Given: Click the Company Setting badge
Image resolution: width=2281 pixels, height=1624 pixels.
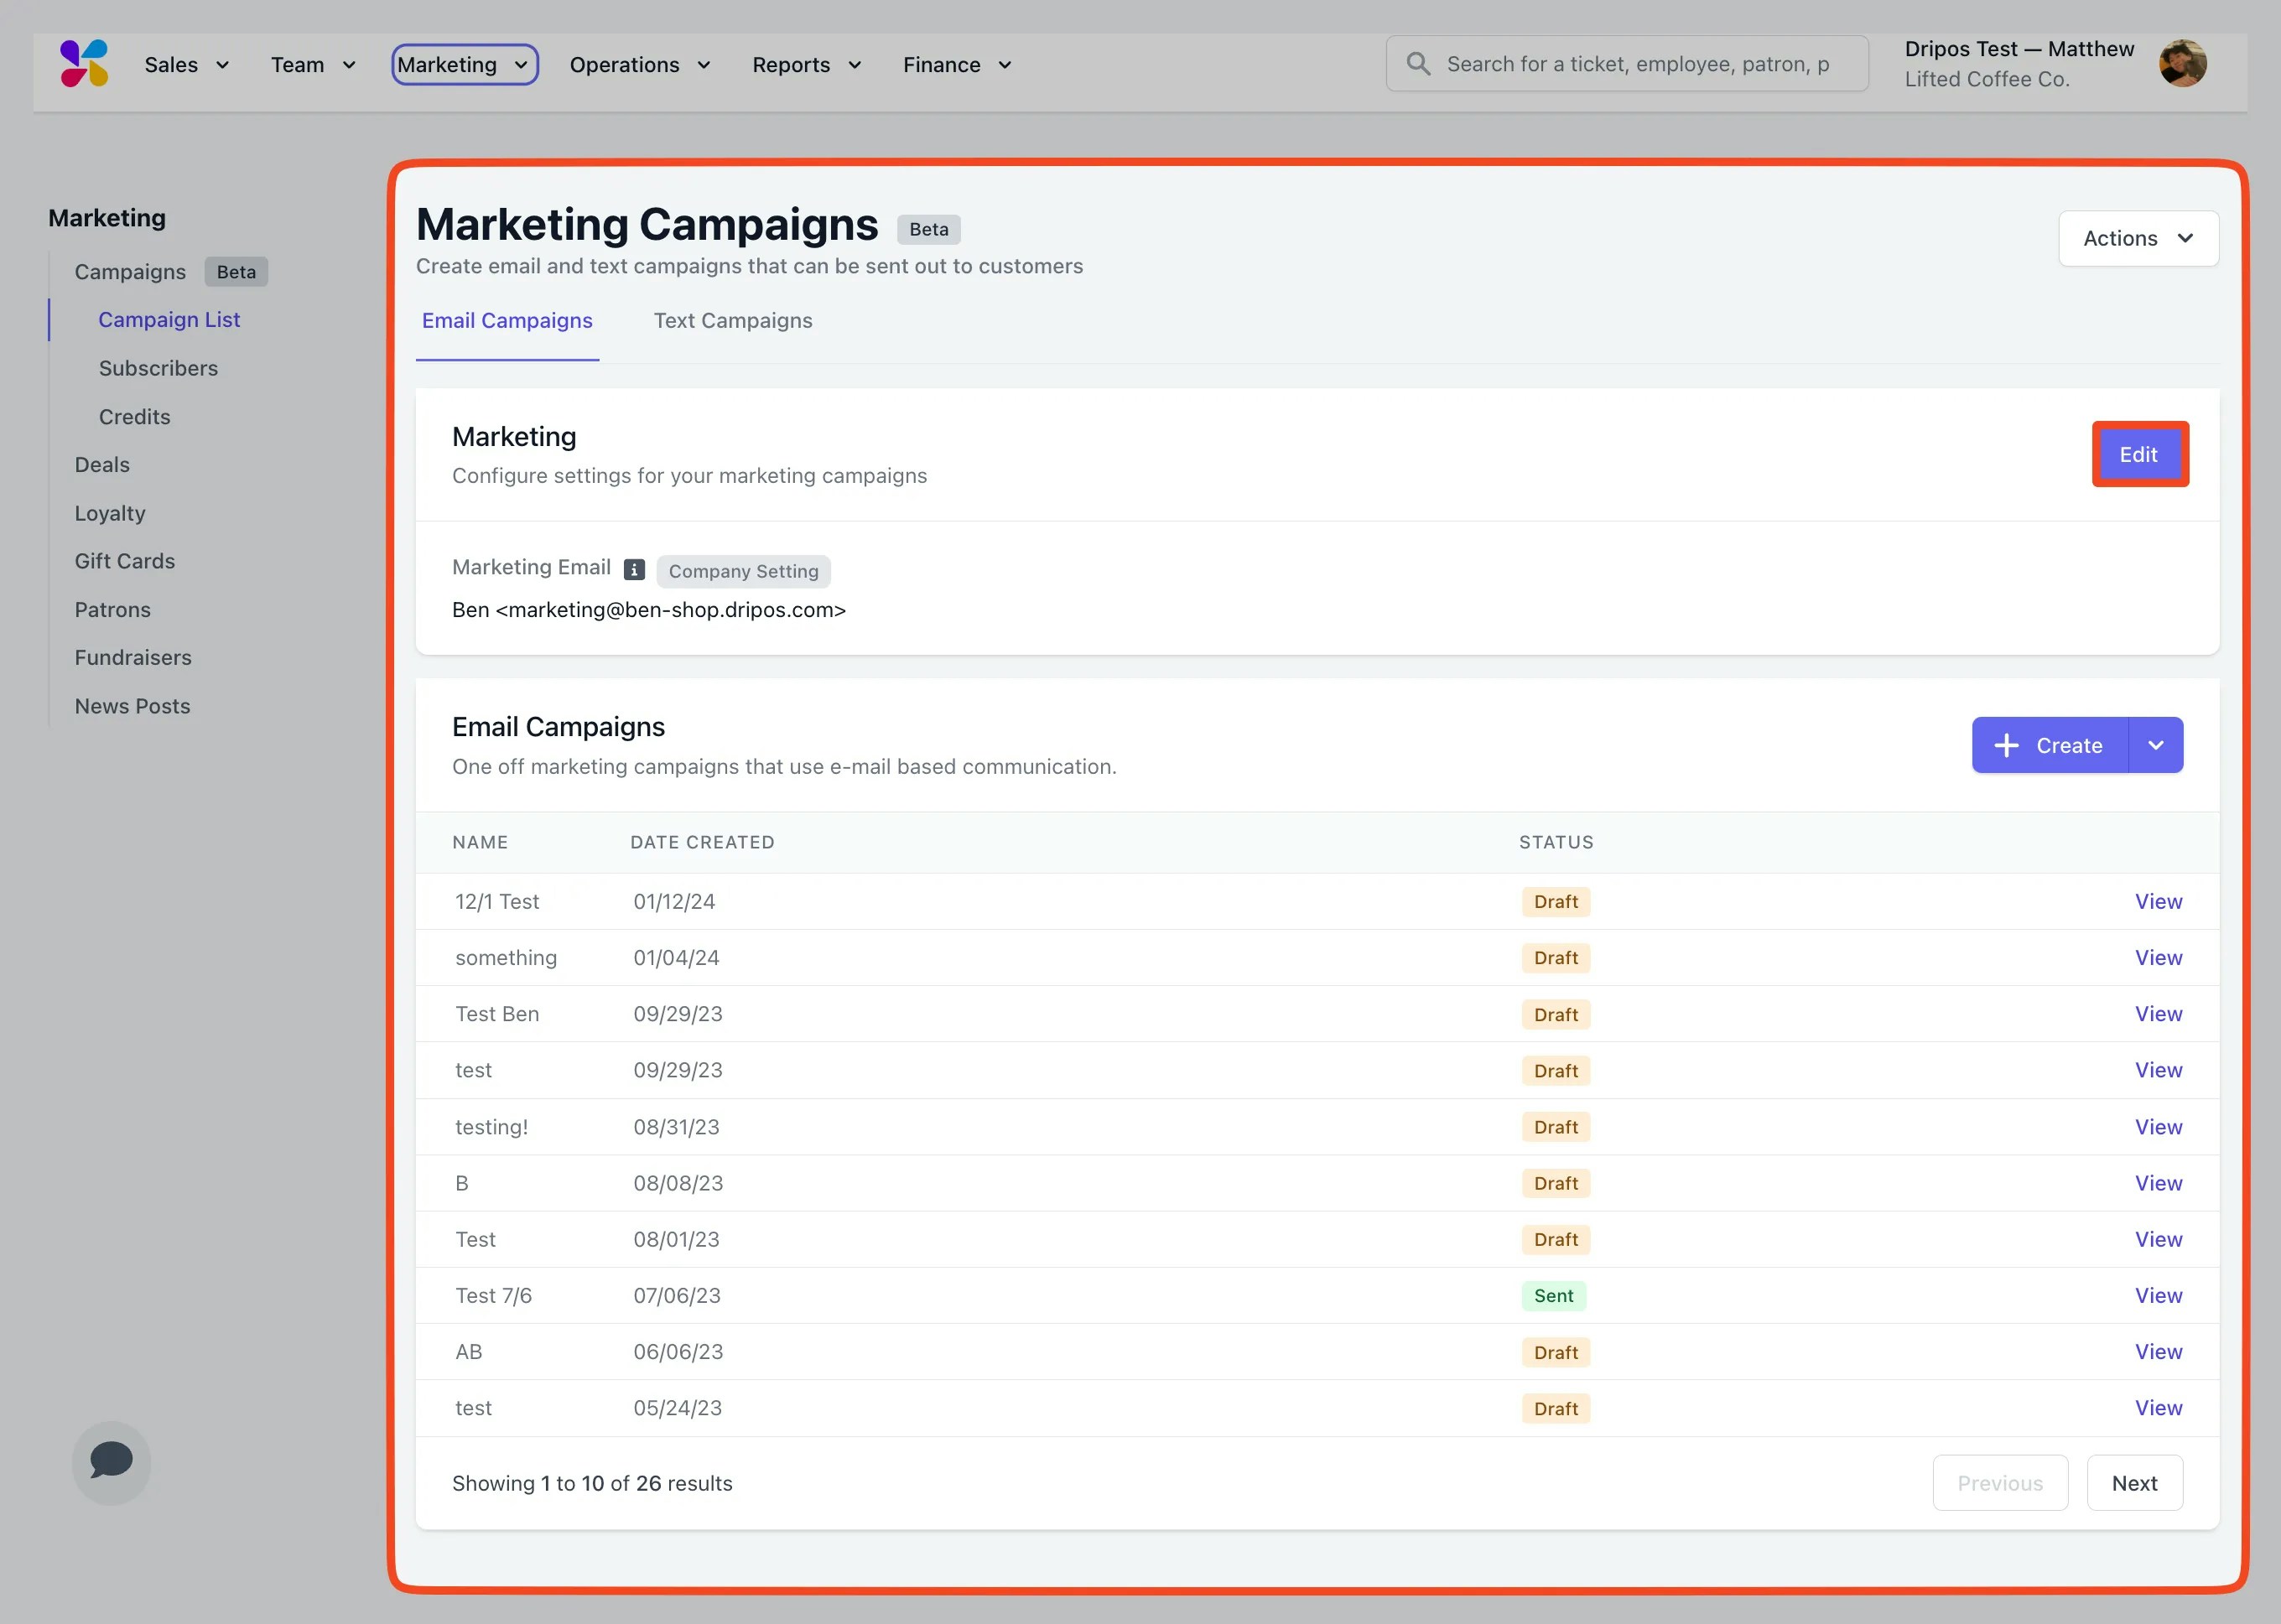Looking at the screenshot, I should pos(743,571).
